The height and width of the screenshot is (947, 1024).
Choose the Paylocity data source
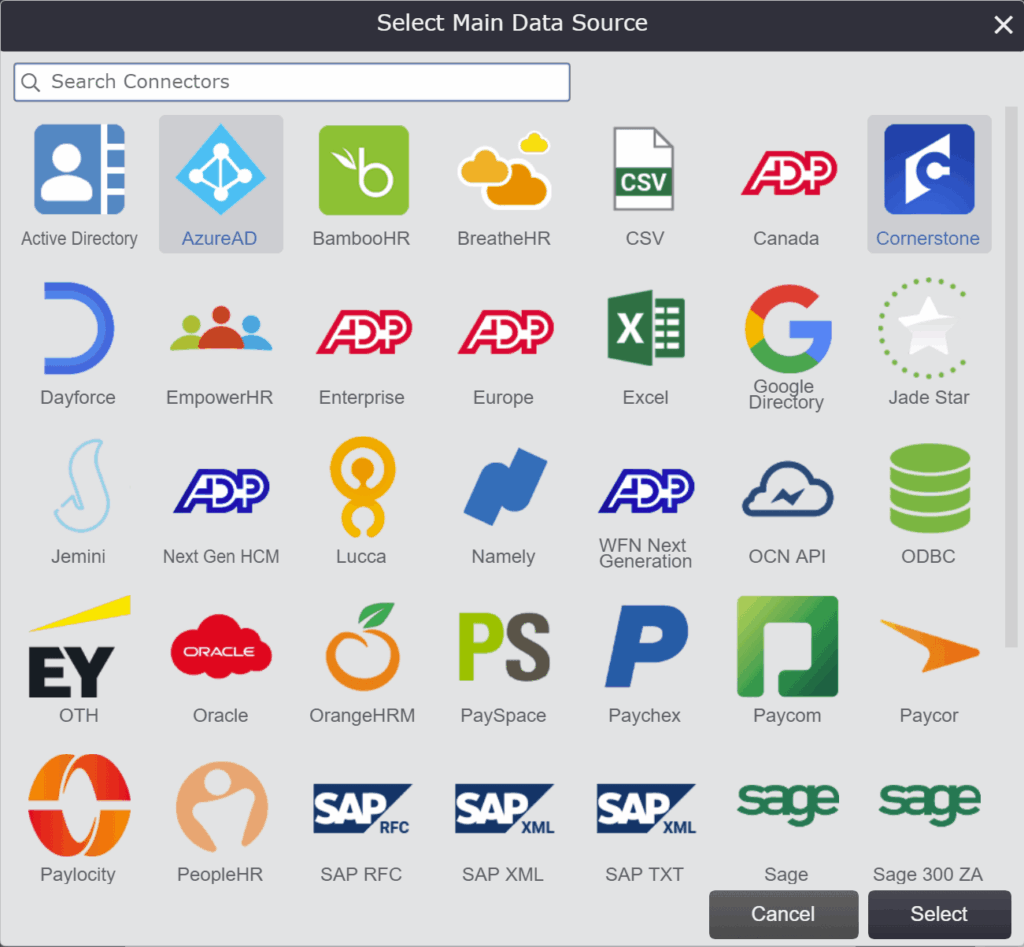click(79, 806)
